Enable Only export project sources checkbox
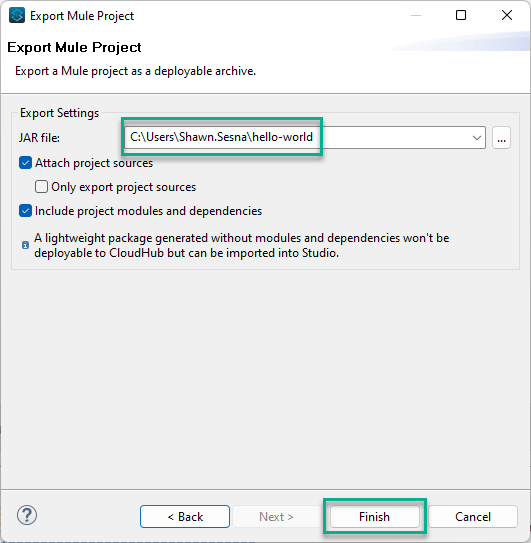Image resolution: width=531 pixels, height=543 pixels. pos(41,187)
